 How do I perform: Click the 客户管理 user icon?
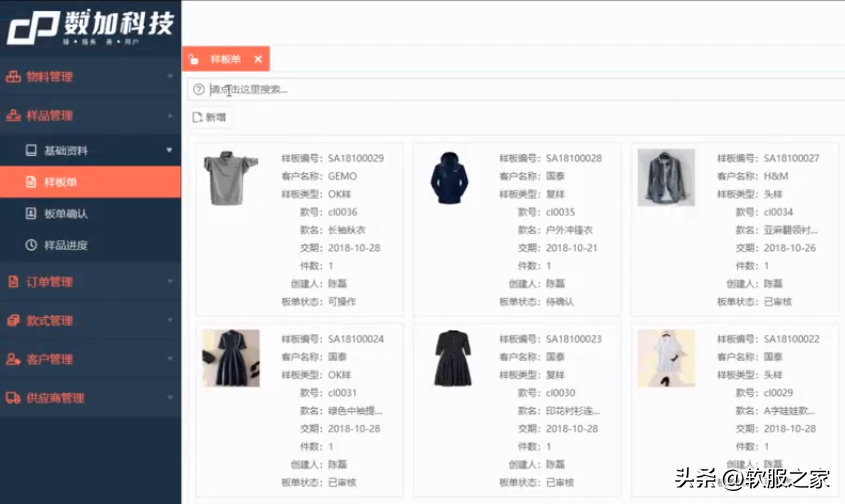click(x=13, y=359)
